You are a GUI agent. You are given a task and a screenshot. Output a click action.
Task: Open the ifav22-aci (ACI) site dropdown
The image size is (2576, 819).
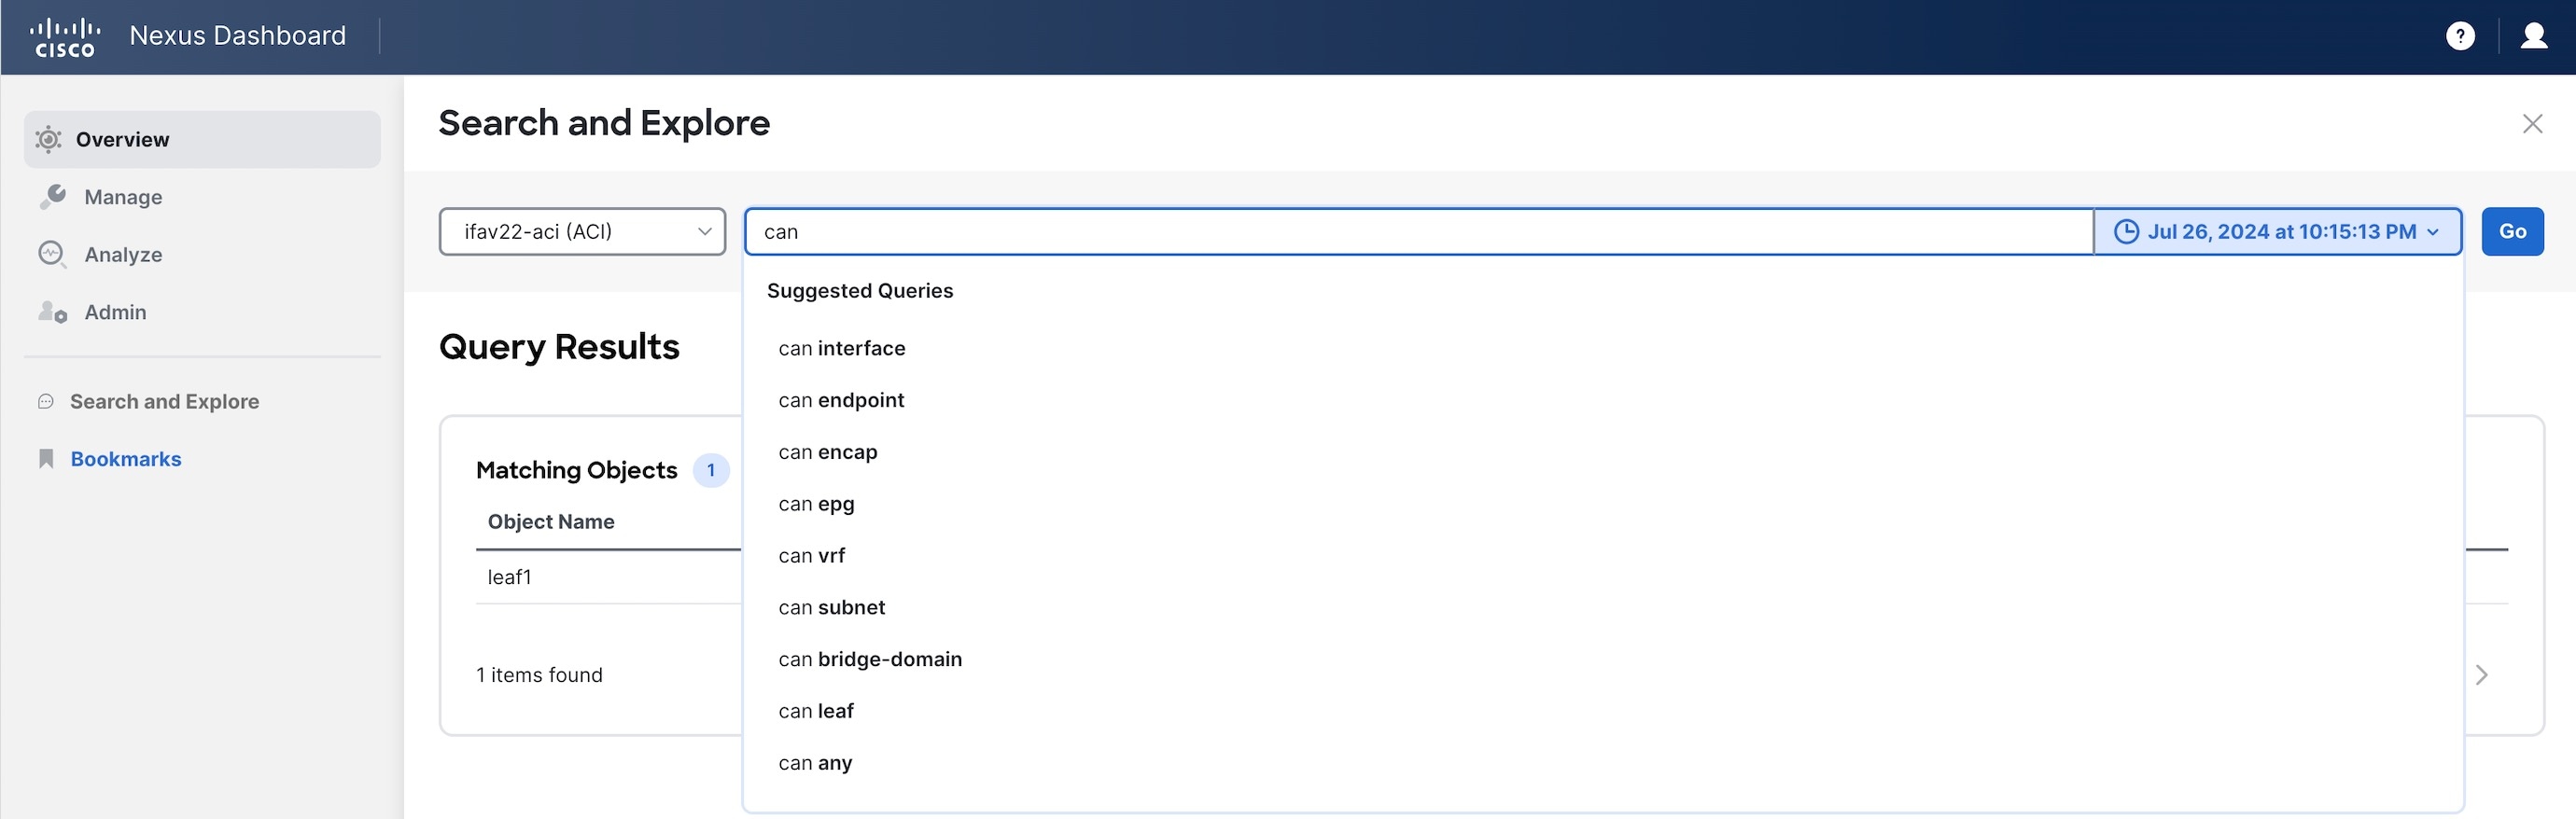pyautogui.click(x=582, y=232)
